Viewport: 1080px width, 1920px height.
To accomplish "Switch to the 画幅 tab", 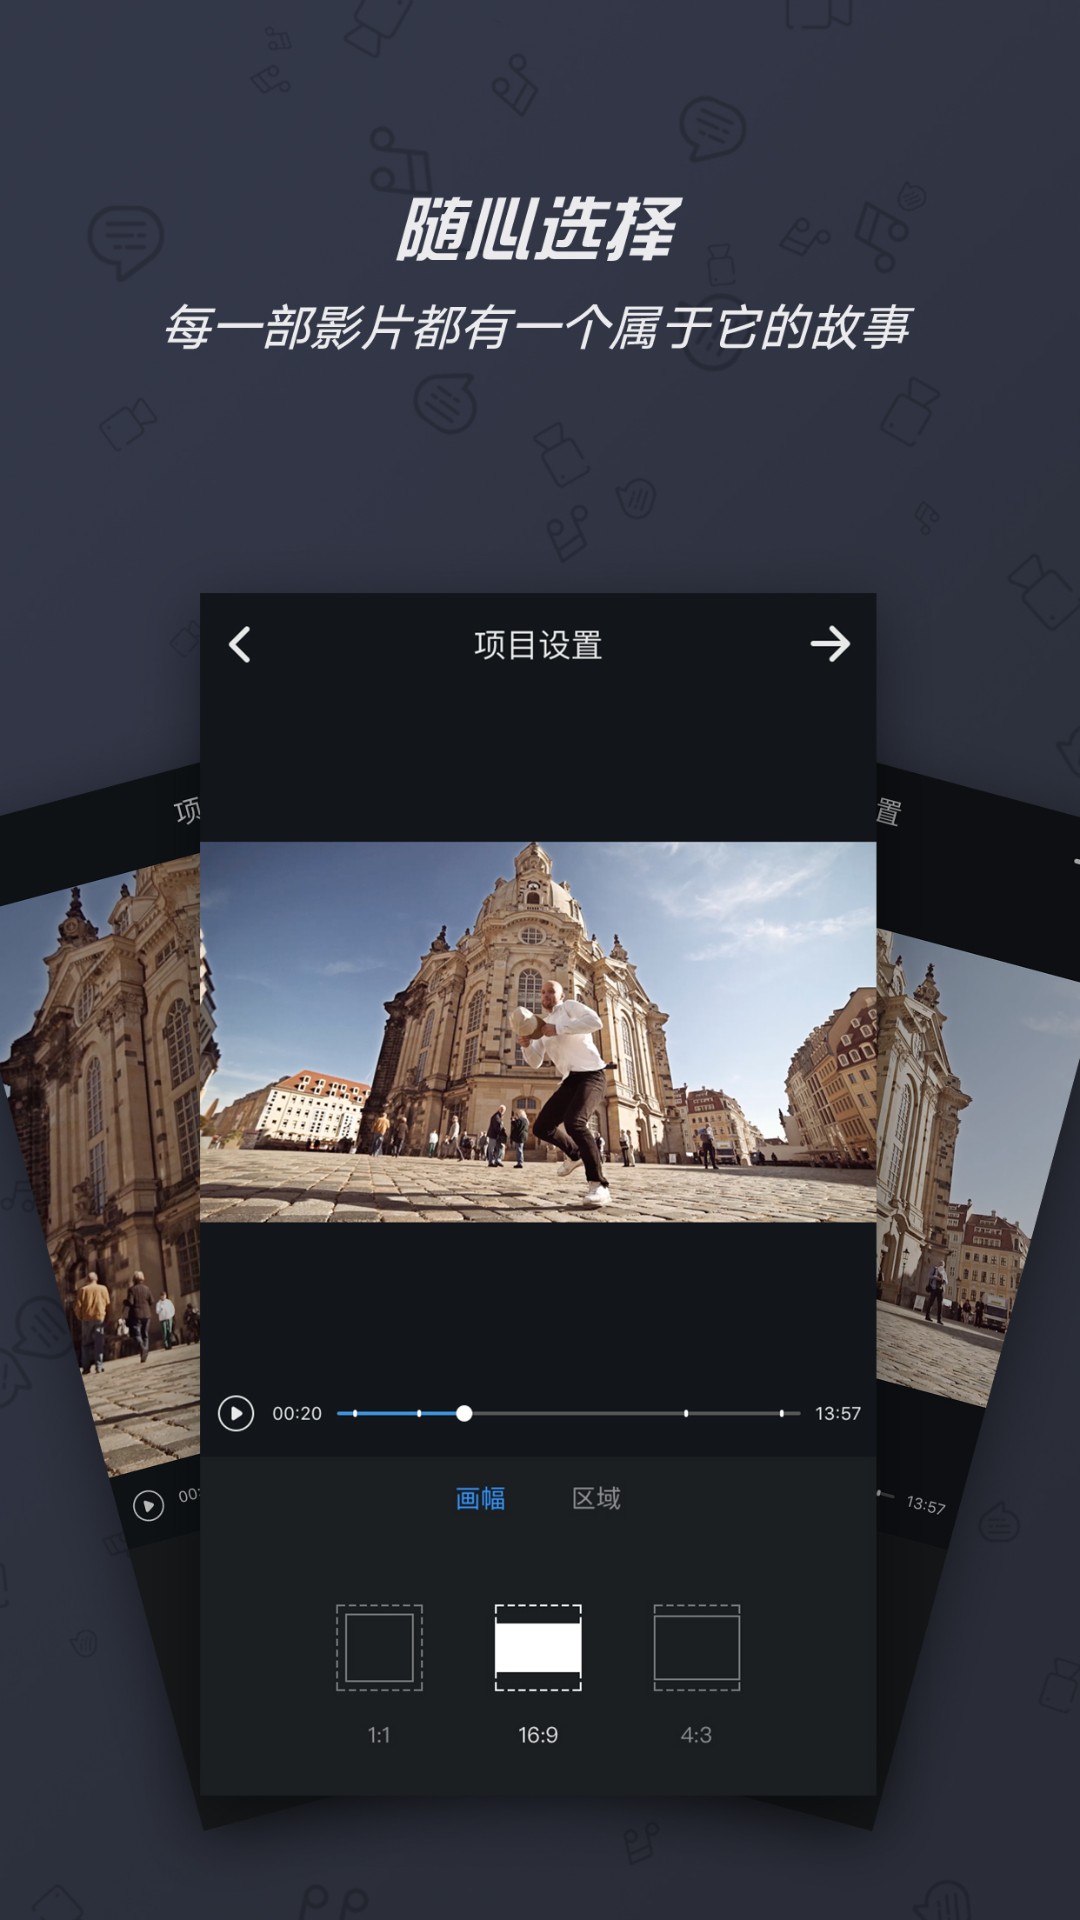I will tap(480, 1498).
